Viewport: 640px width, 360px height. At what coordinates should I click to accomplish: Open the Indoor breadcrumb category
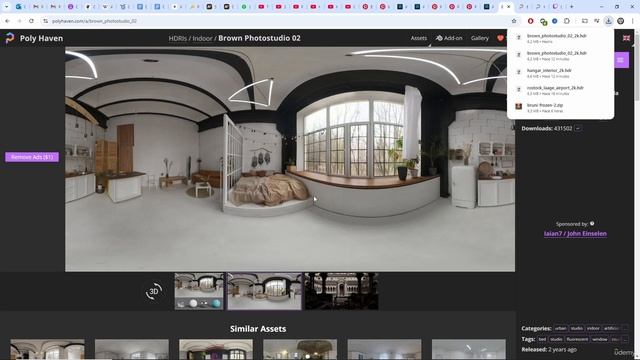click(x=202, y=38)
